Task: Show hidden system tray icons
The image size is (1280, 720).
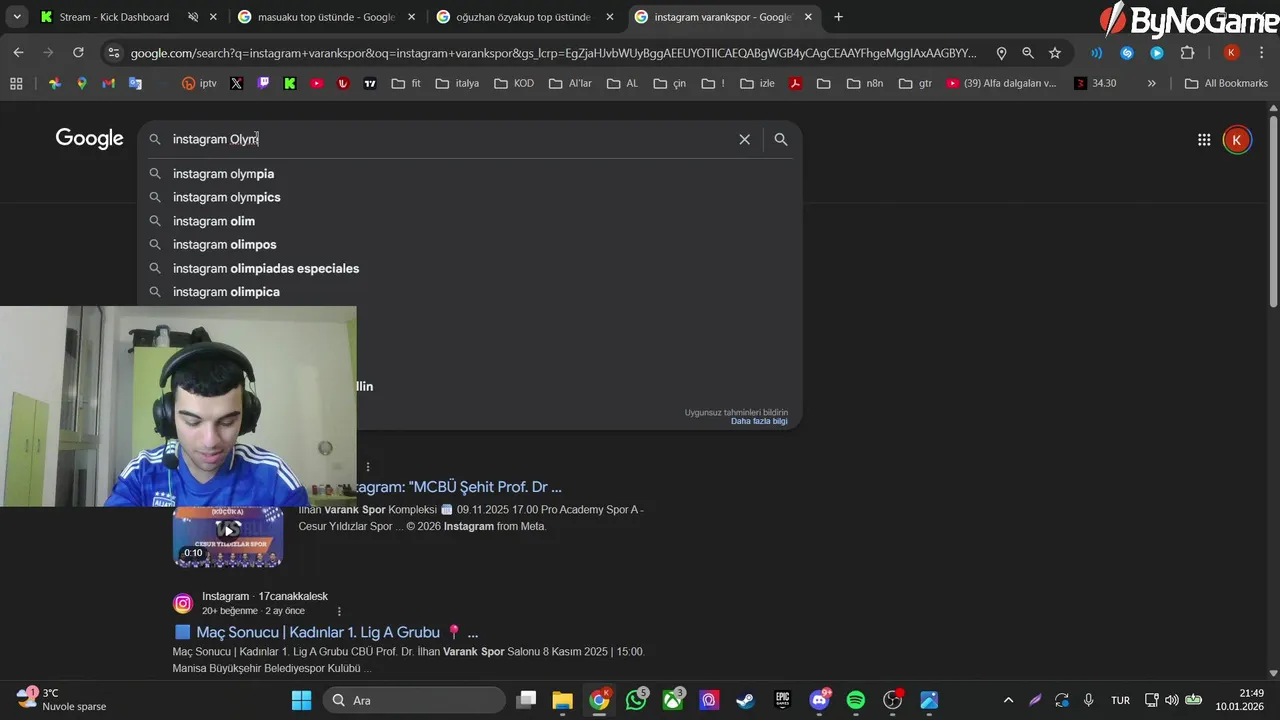Action: [1008, 700]
